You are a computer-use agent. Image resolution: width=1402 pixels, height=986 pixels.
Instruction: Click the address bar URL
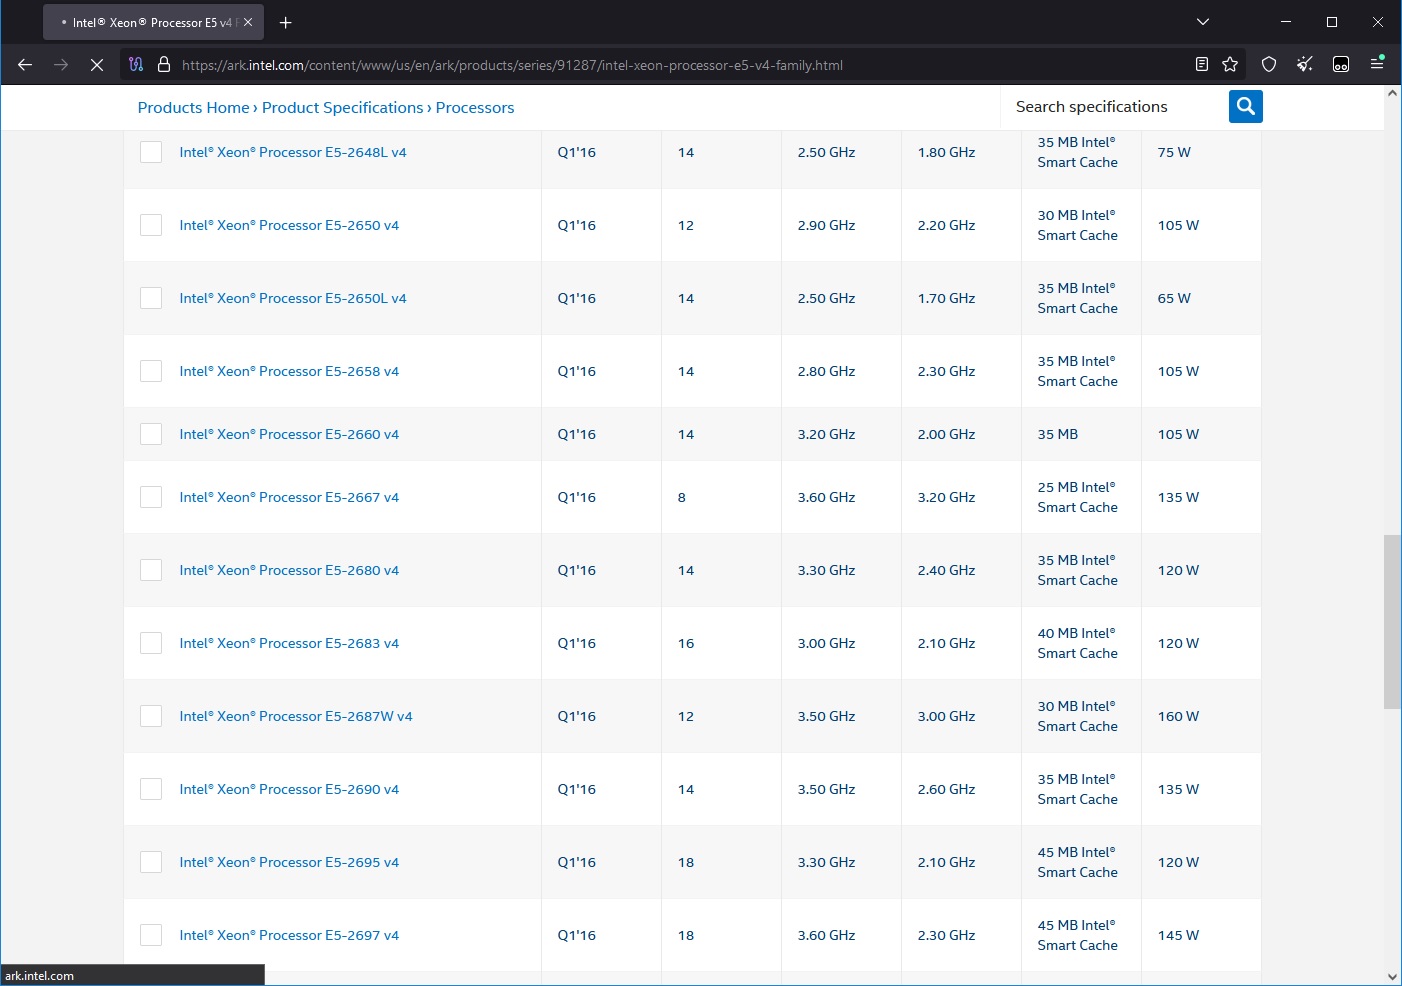512,65
